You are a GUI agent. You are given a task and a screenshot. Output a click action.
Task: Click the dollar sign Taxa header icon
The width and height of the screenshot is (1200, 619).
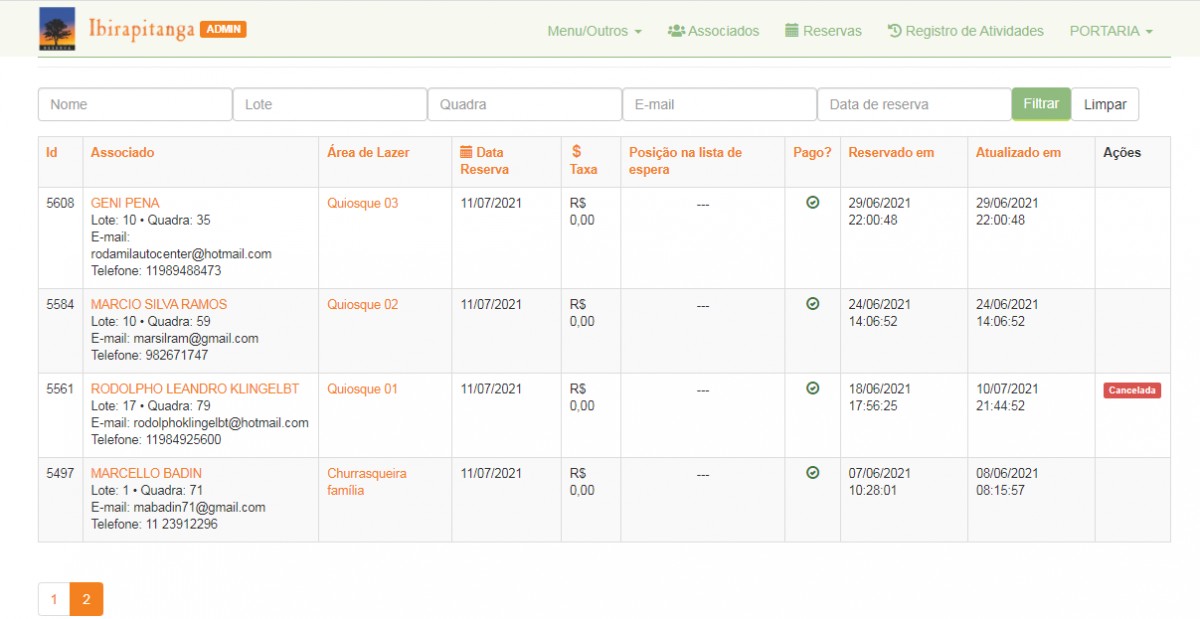pos(576,152)
